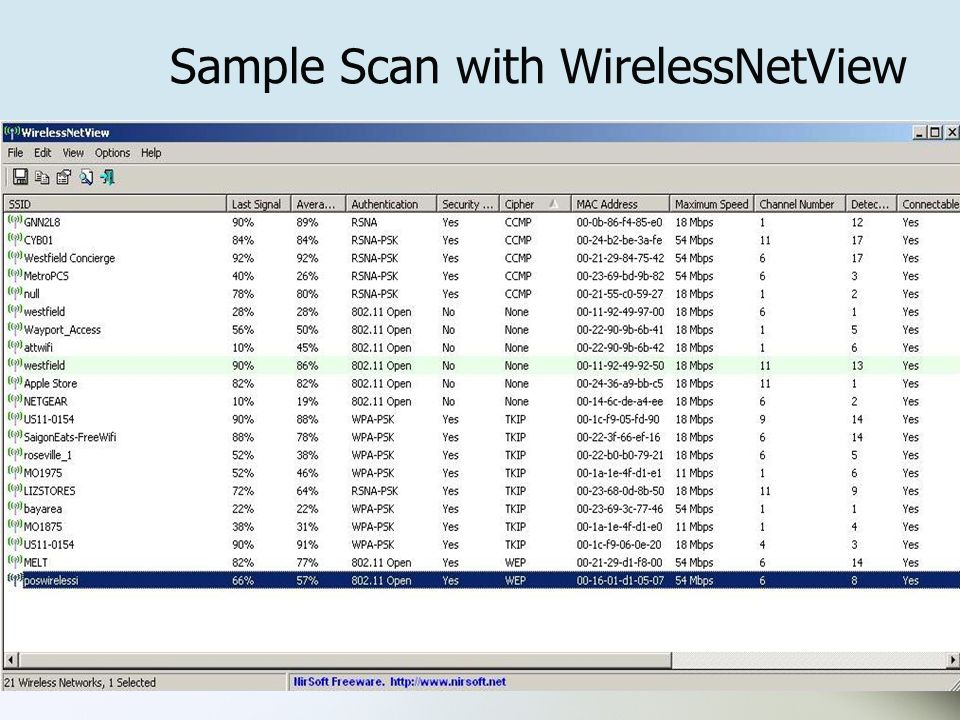The width and height of the screenshot is (960, 720).
Task: Click the wireless icon beside MELT
Action: point(15,561)
